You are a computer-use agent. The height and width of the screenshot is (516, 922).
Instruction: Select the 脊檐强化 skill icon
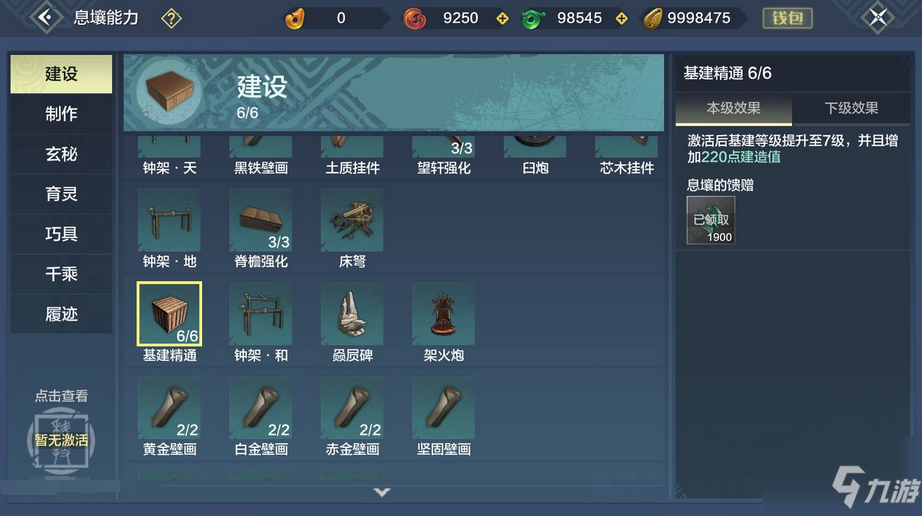coord(260,220)
